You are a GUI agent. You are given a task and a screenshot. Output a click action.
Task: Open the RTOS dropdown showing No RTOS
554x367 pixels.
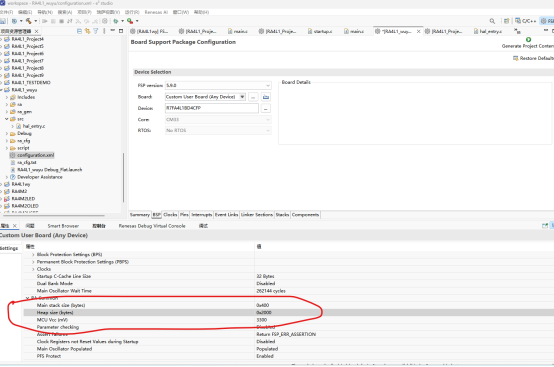[x=218, y=130]
